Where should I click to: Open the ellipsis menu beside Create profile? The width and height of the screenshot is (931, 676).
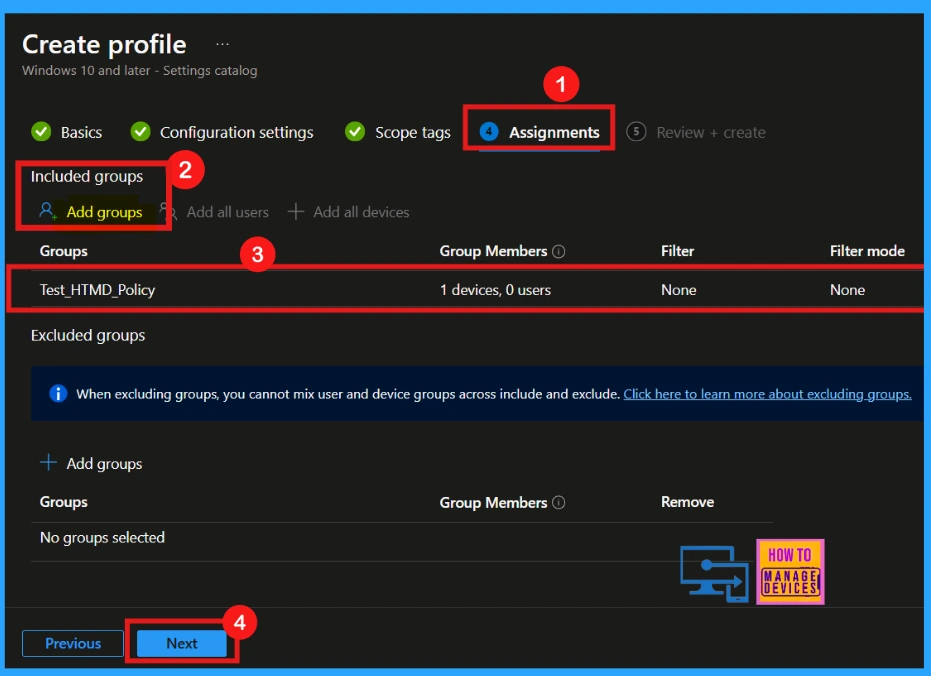pyautogui.click(x=222, y=45)
